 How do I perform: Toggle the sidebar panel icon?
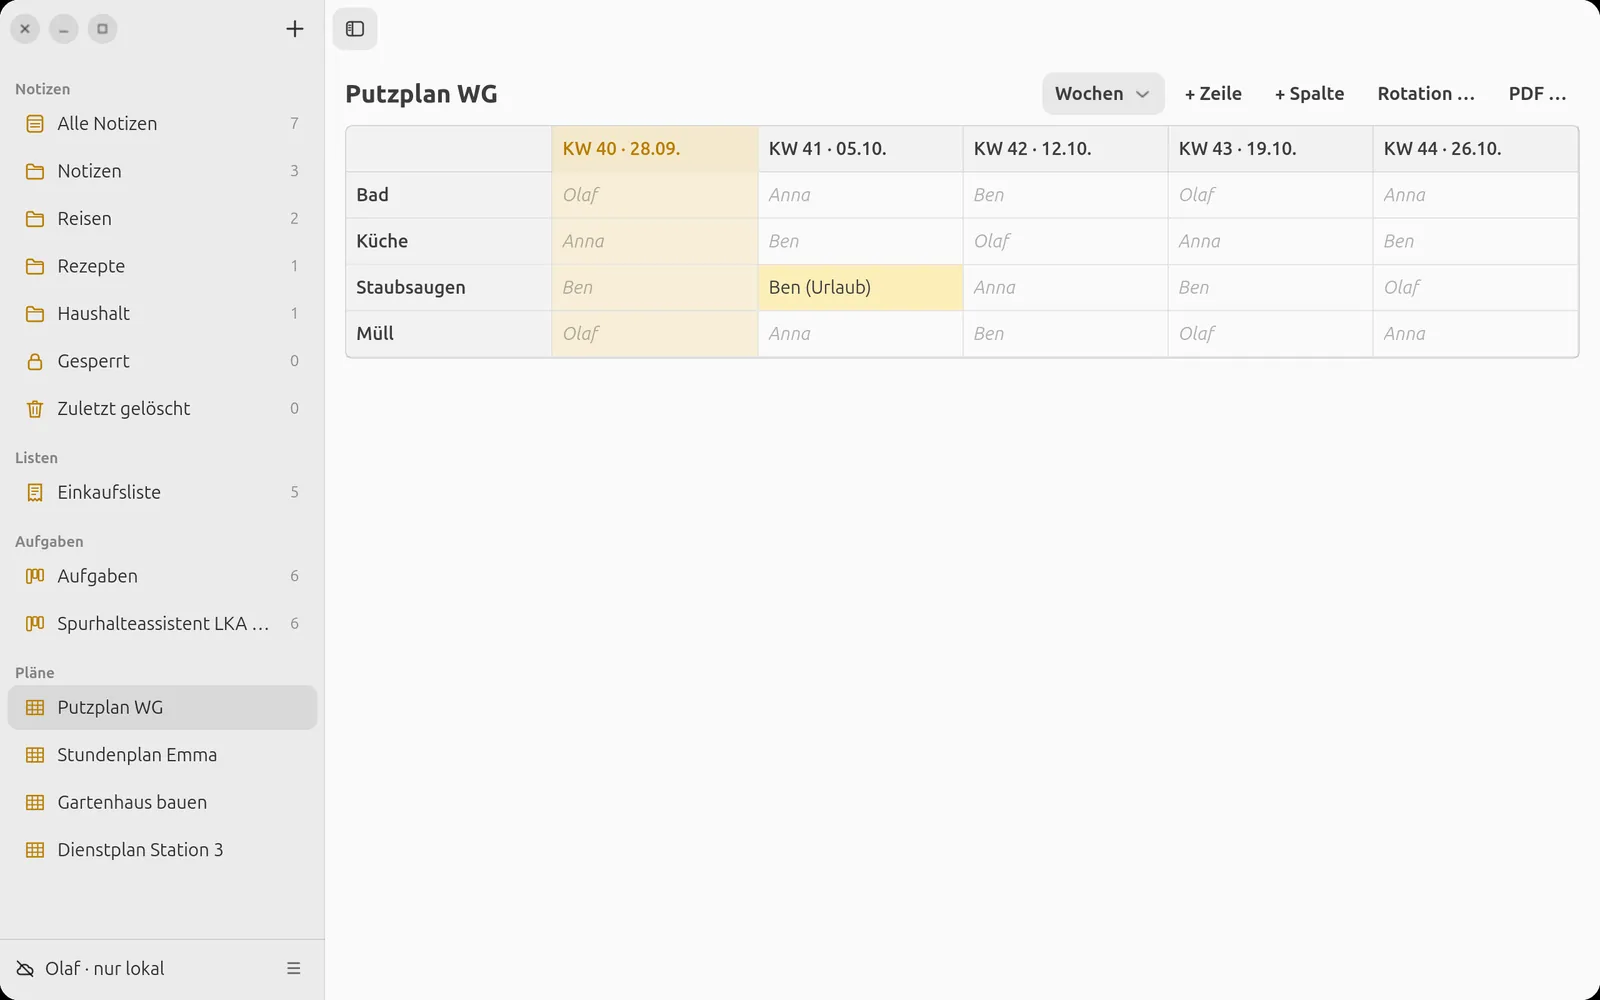355,29
